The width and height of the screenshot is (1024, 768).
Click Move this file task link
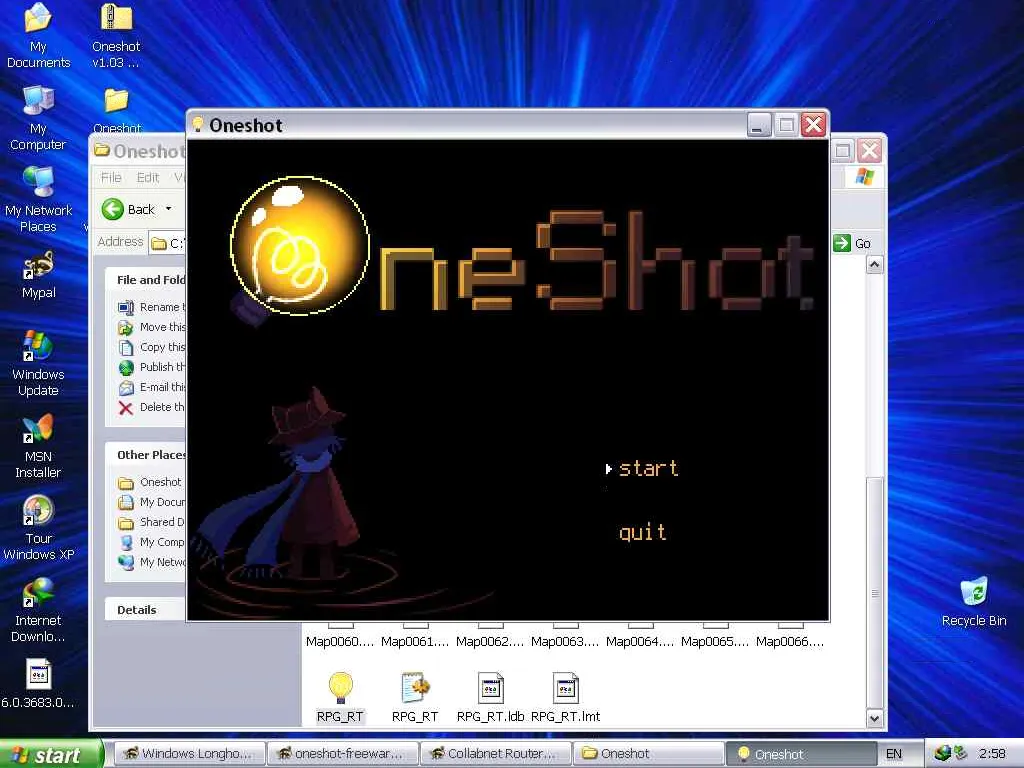[x=152, y=327]
